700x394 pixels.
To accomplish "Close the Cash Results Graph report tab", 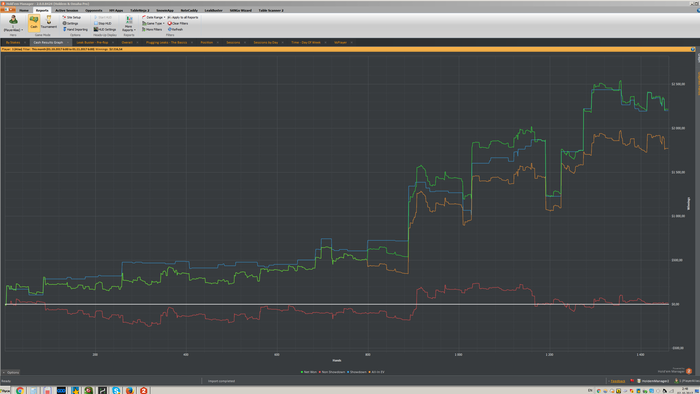I will (x=68, y=42).
